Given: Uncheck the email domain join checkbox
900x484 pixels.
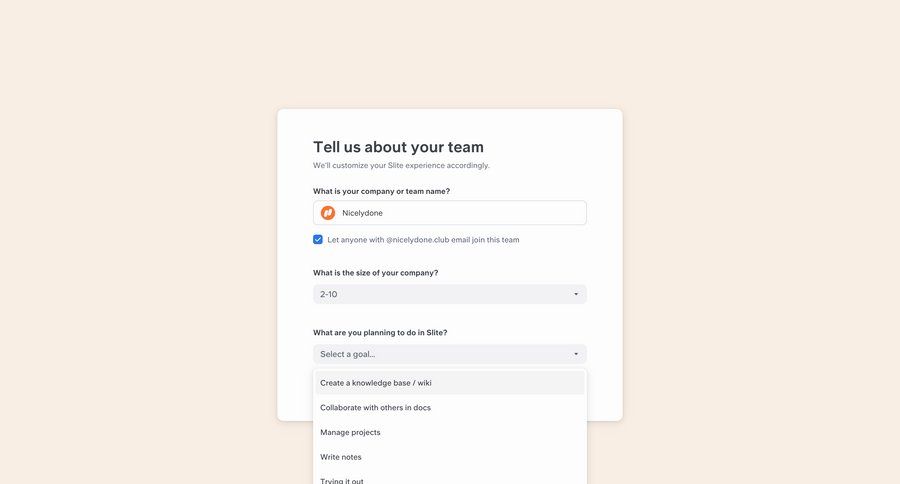Looking at the screenshot, I should (318, 240).
